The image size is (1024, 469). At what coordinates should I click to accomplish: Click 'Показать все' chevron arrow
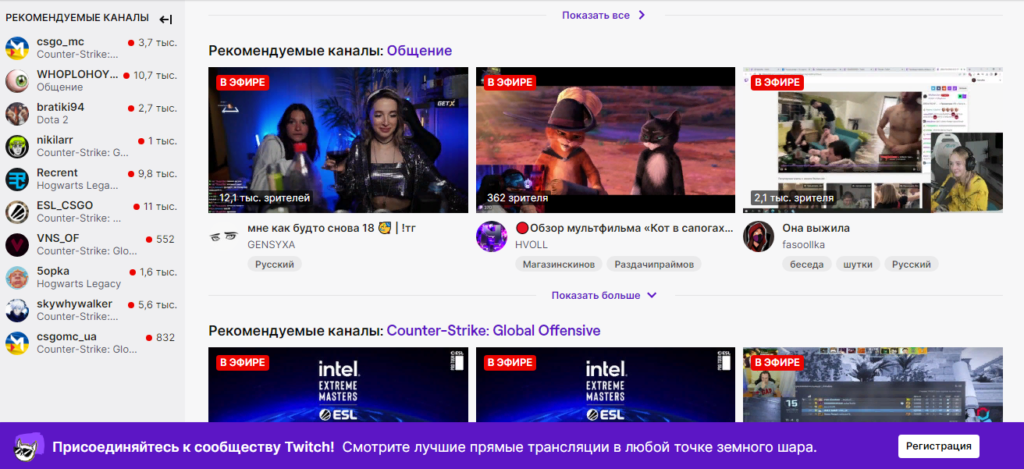point(641,15)
